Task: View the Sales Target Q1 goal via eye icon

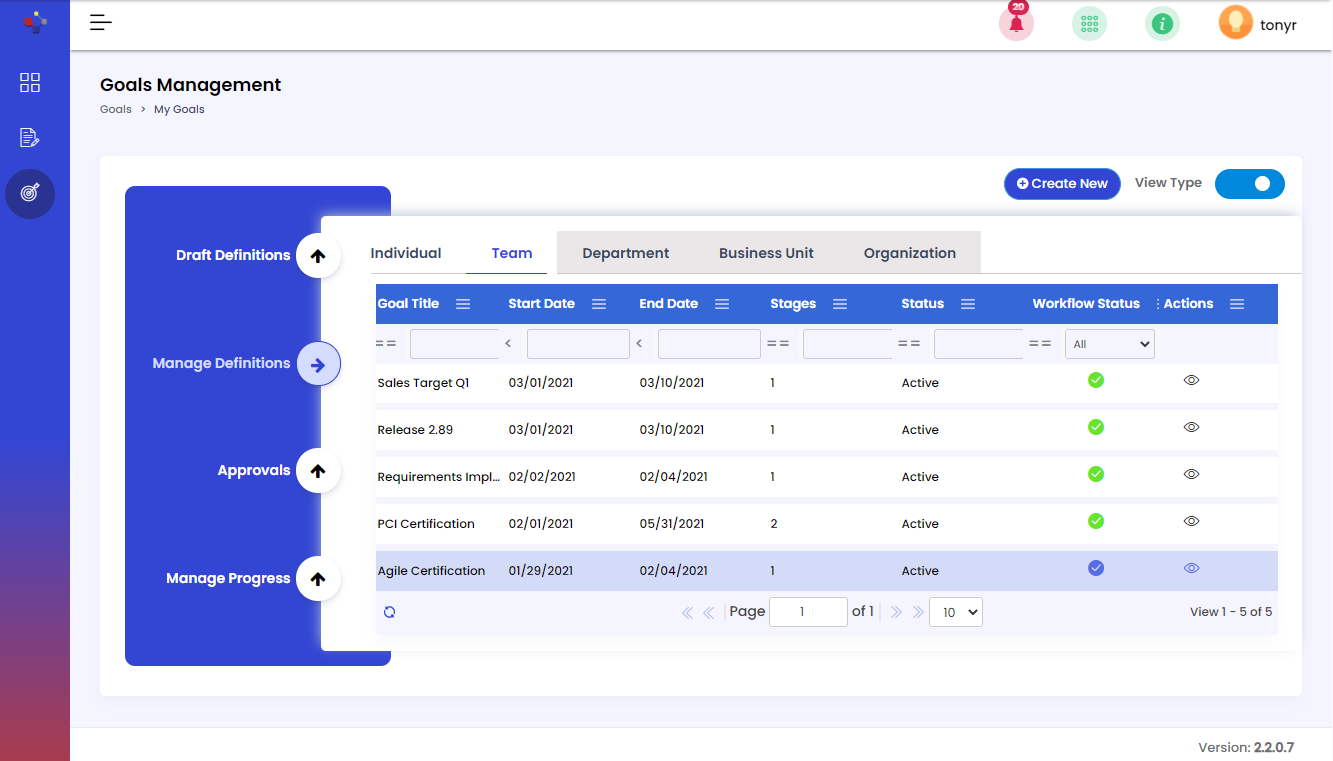Action: tap(1191, 380)
